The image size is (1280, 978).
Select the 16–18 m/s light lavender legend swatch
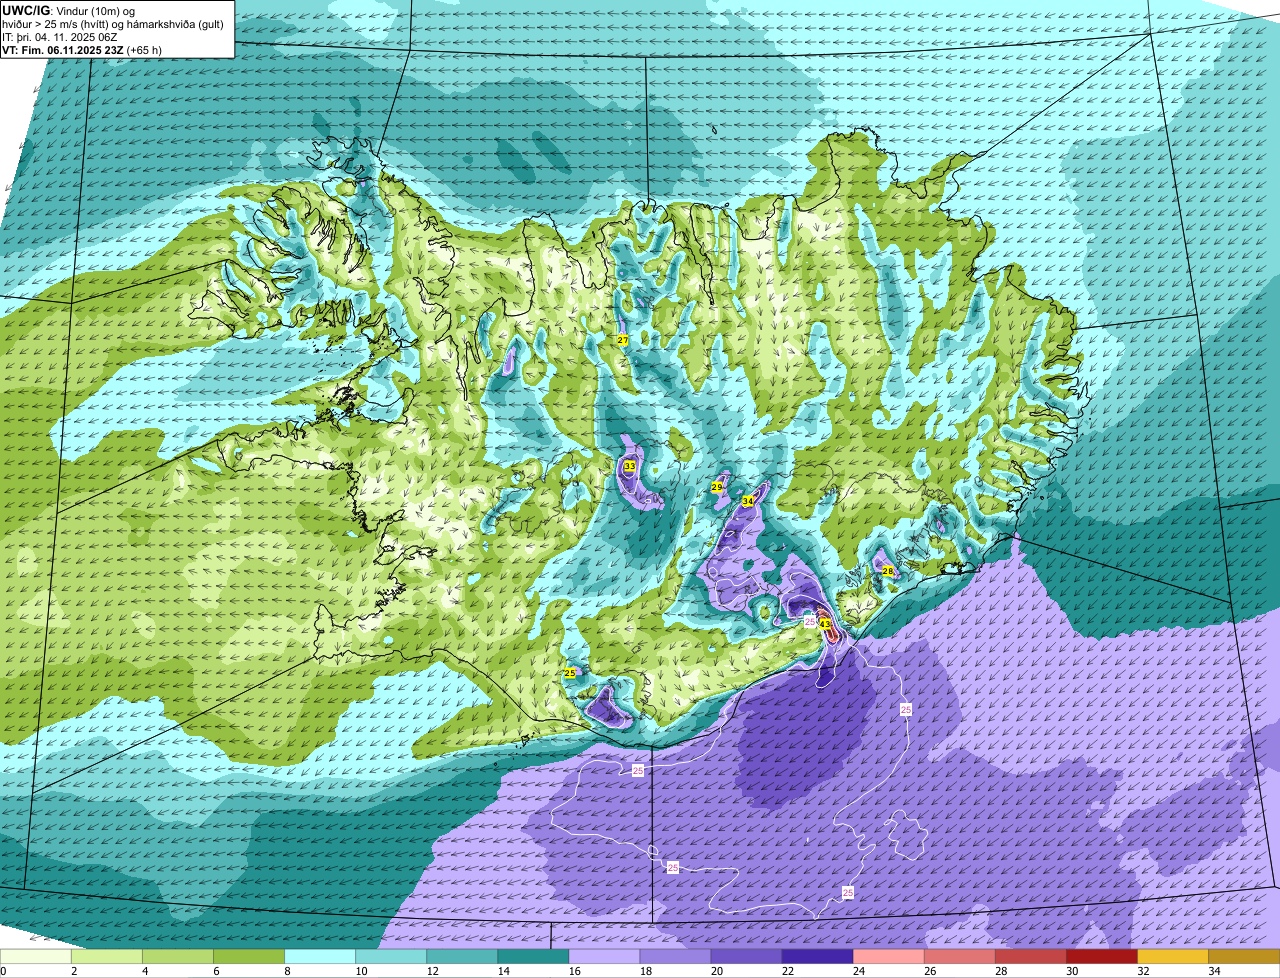(x=604, y=957)
